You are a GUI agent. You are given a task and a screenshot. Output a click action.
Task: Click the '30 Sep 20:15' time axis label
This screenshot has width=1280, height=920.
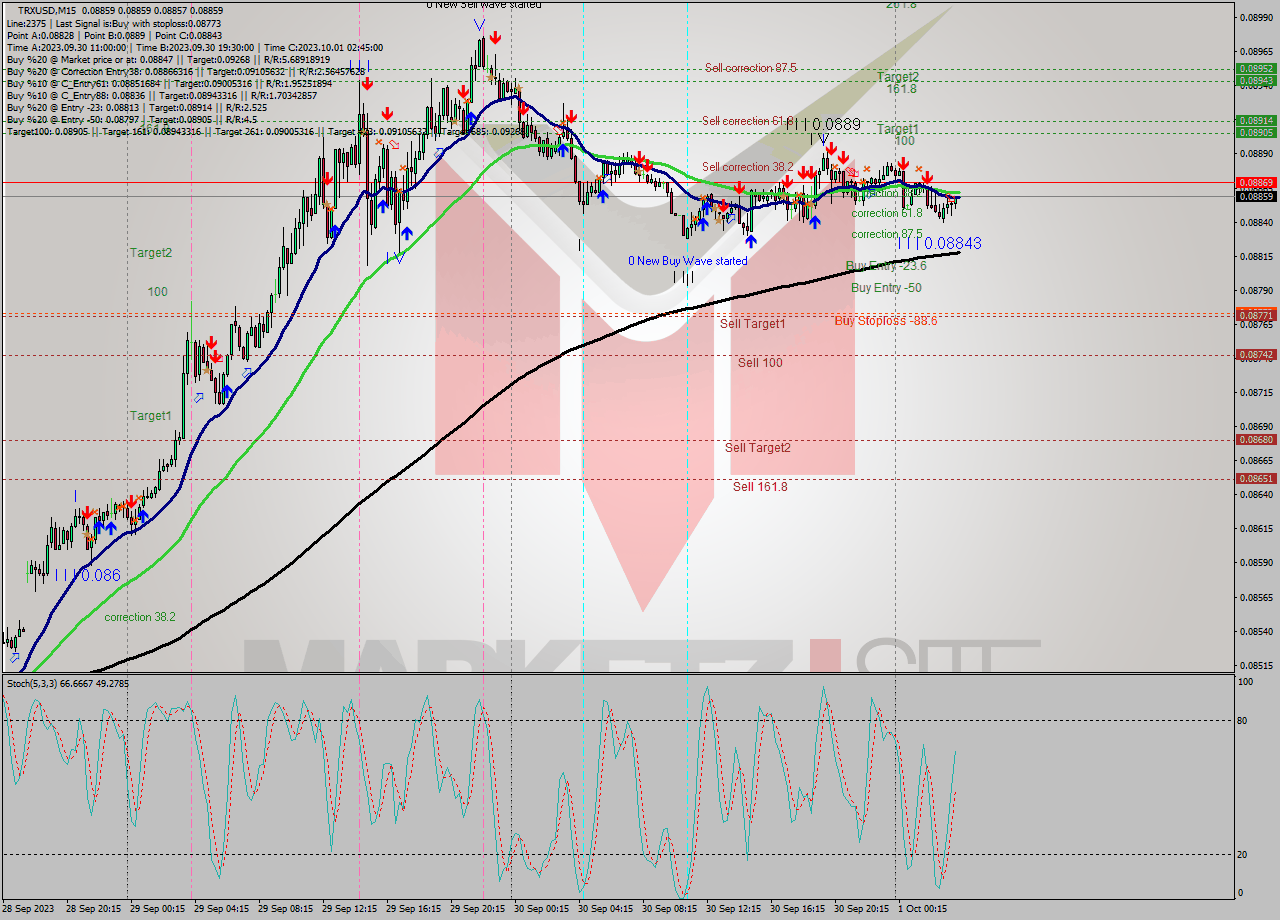tap(861, 909)
